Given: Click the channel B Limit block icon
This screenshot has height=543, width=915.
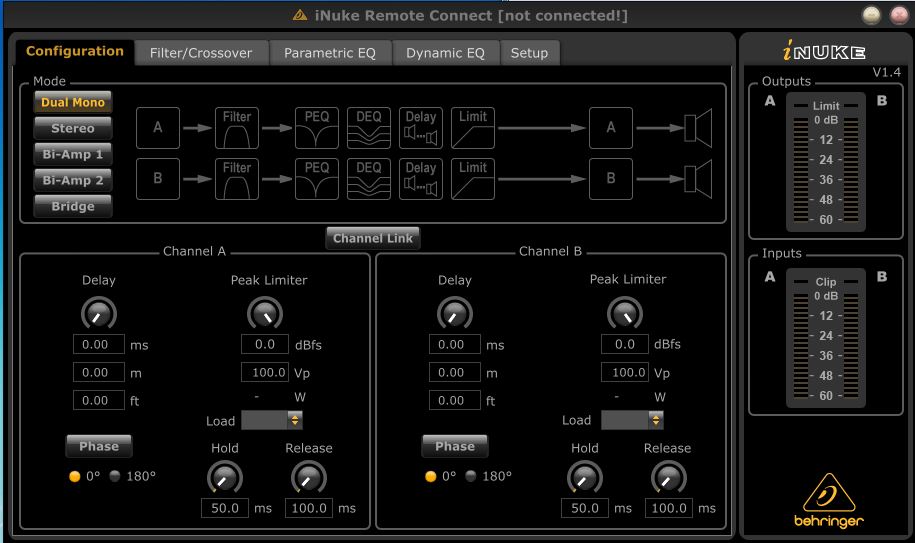Looking at the screenshot, I should click(x=473, y=179).
